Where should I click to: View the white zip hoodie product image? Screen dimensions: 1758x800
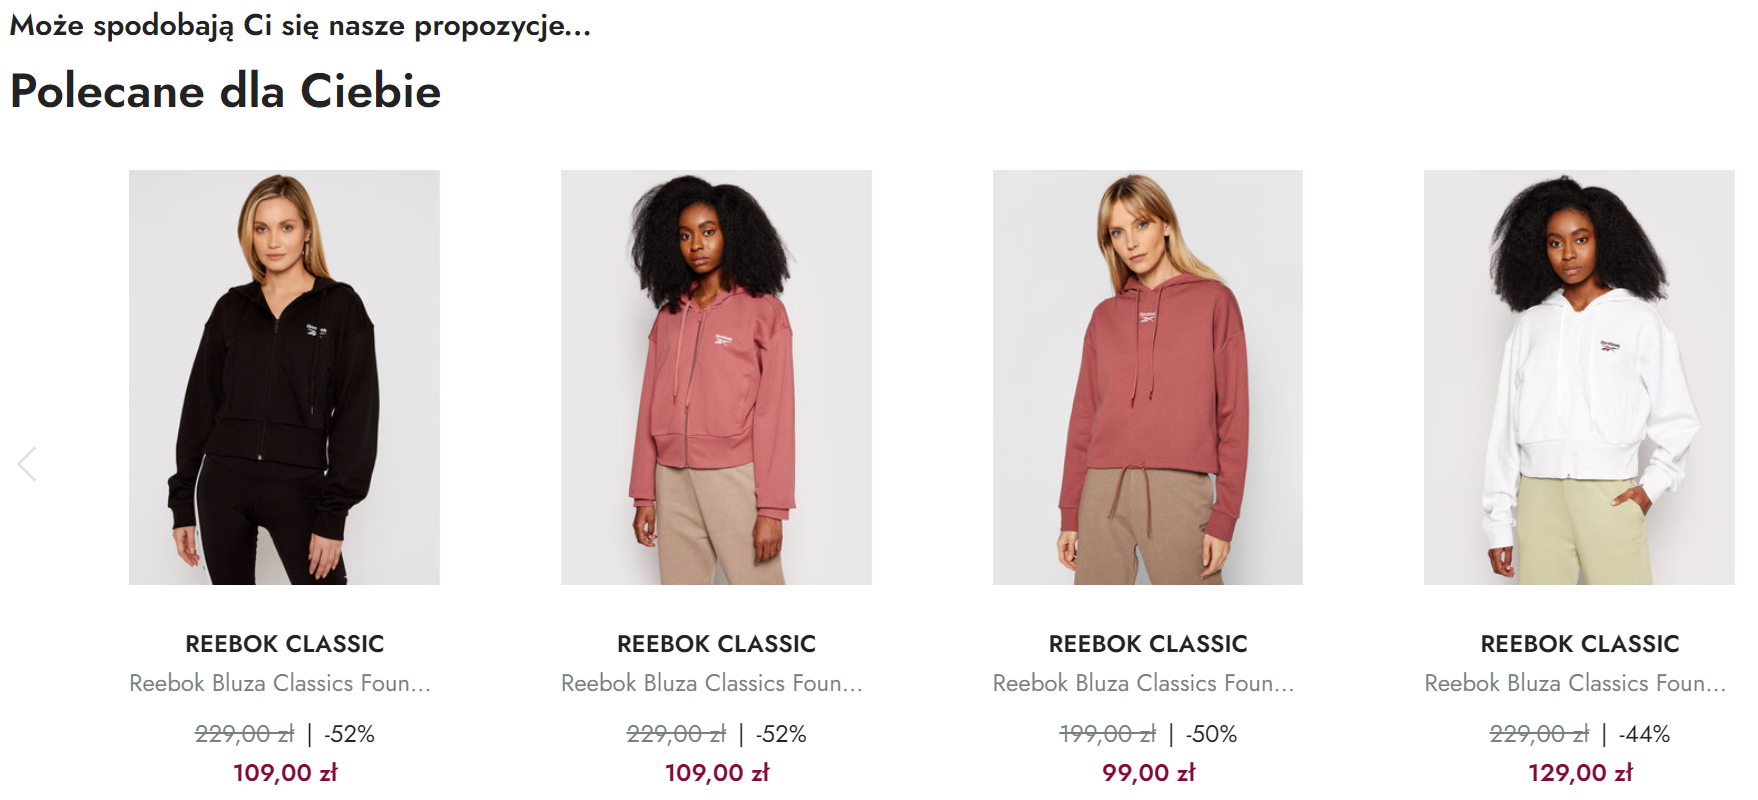[1579, 377]
